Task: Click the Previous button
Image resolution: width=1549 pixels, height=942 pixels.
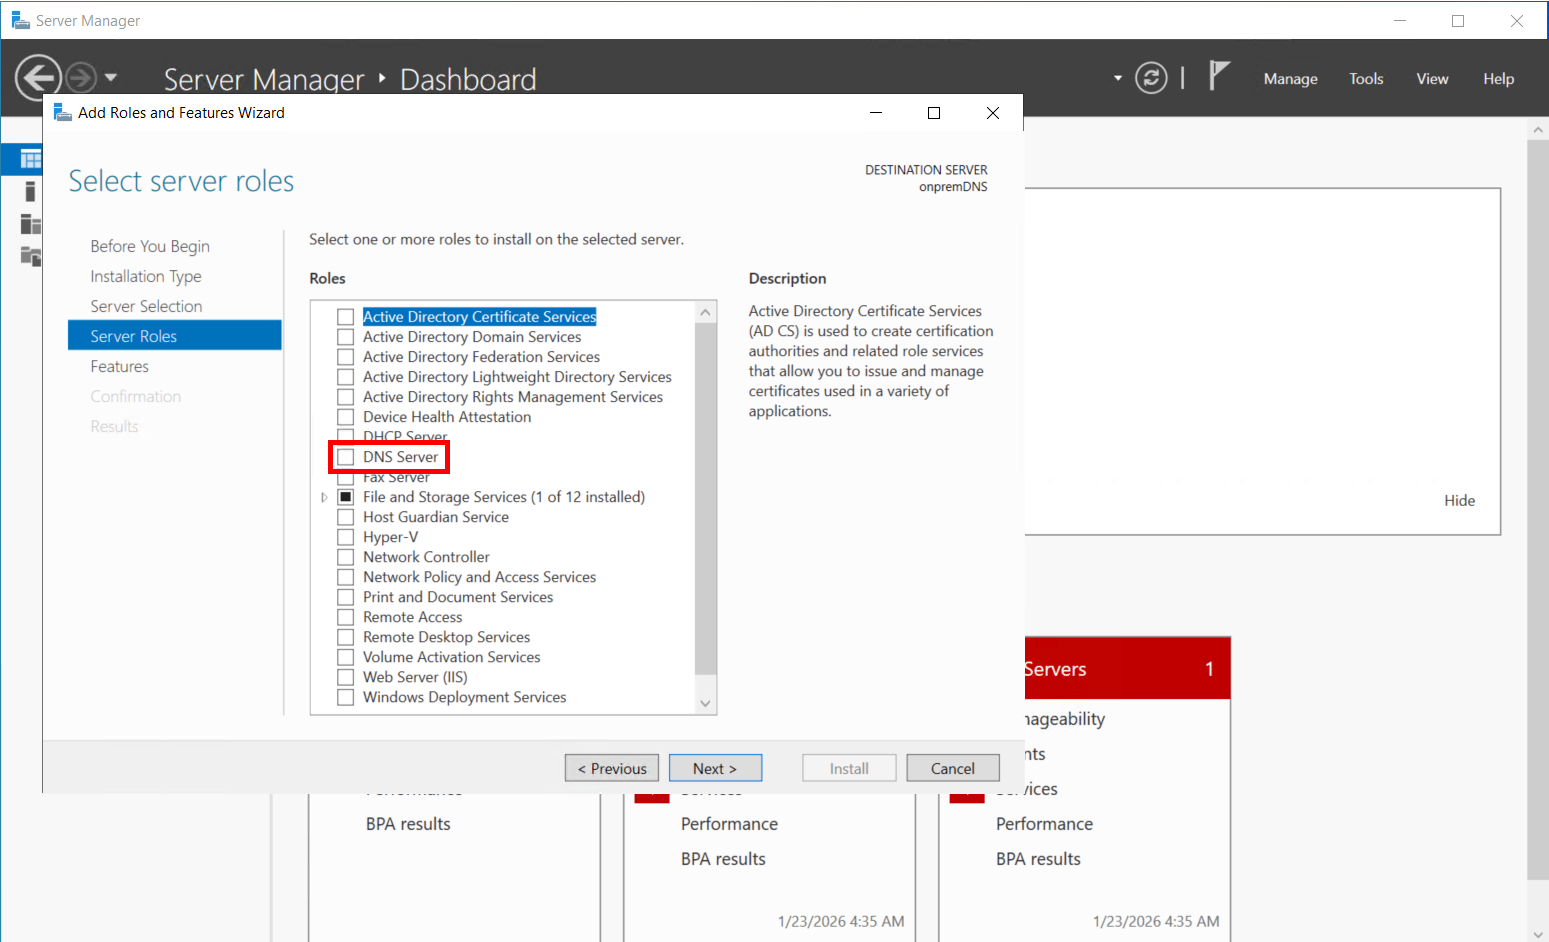Action: [612, 768]
